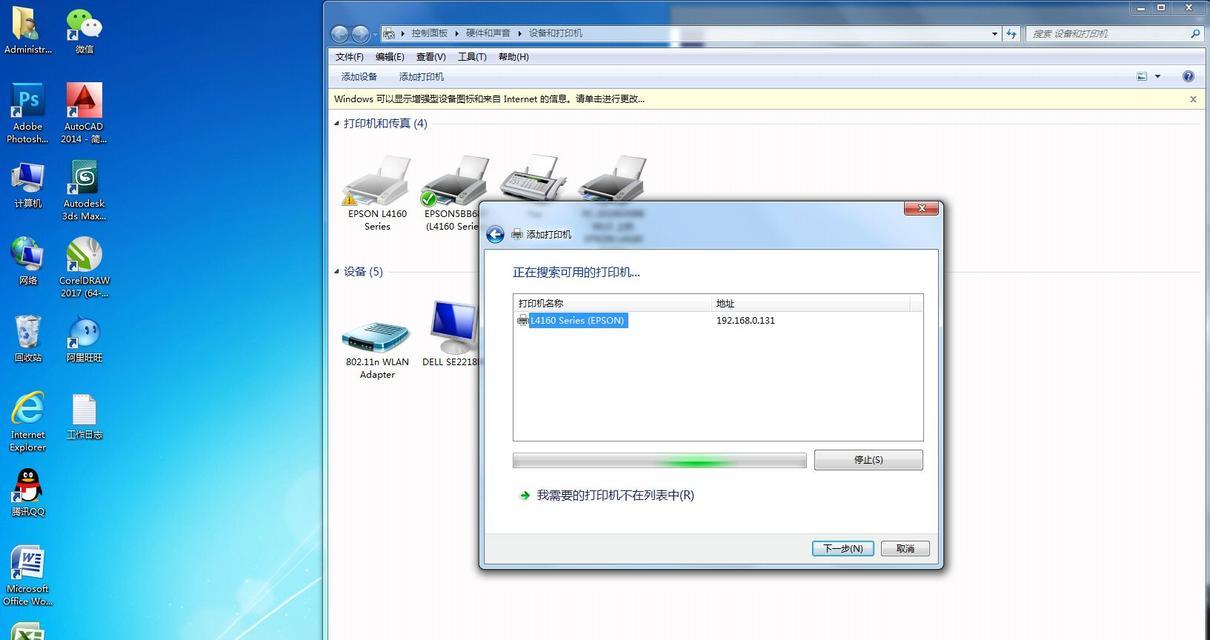
Task: Refresh the address bar location
Action: click(x=1013, y=33)
